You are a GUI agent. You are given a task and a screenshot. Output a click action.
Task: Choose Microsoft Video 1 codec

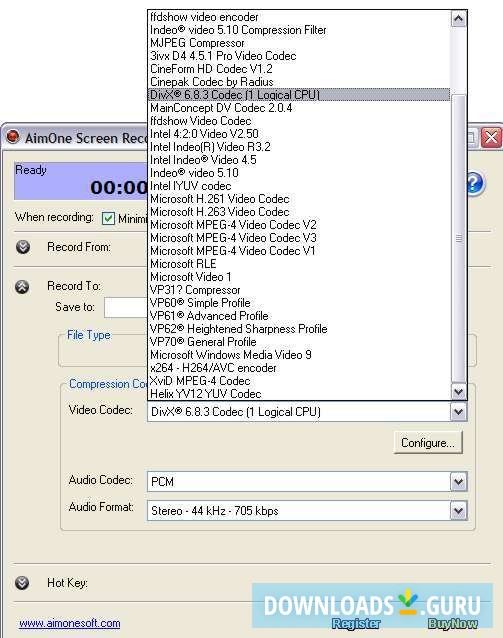299,277
